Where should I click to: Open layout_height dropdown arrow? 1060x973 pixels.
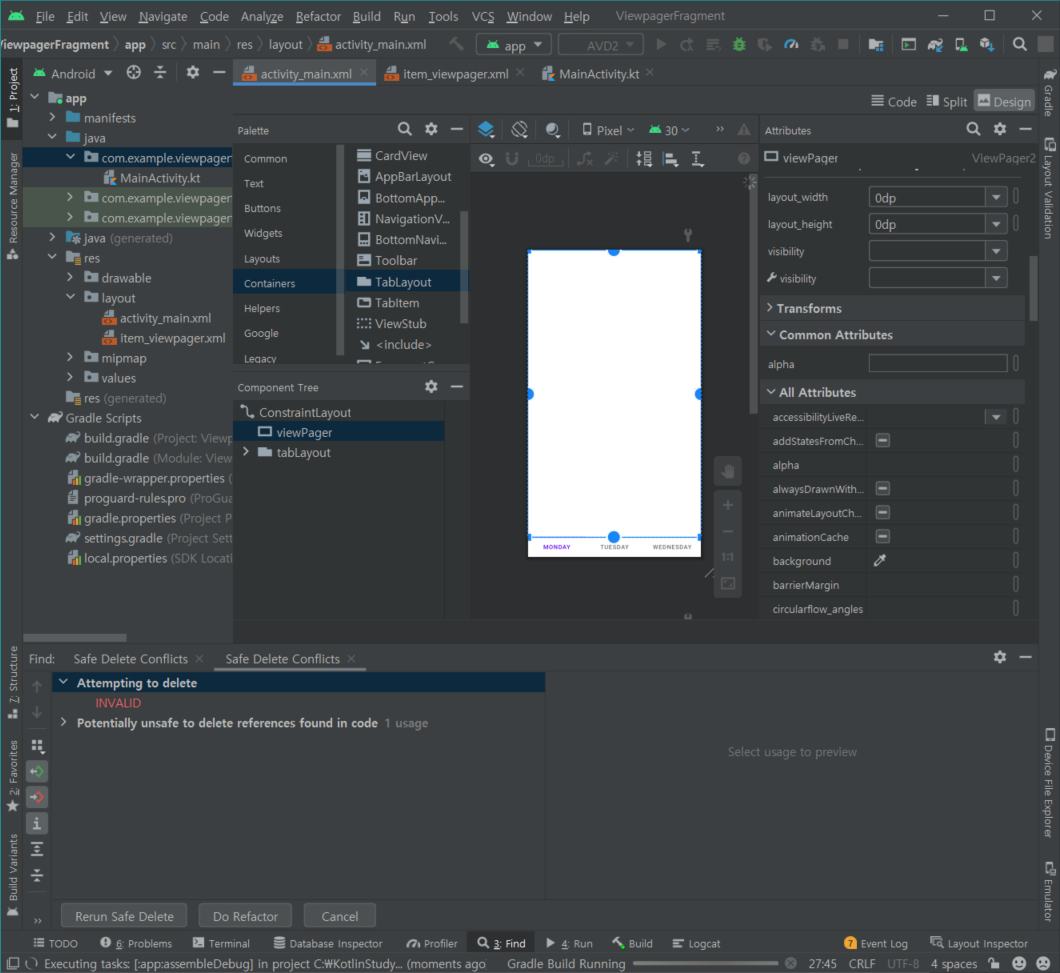(x=996, y=224)
